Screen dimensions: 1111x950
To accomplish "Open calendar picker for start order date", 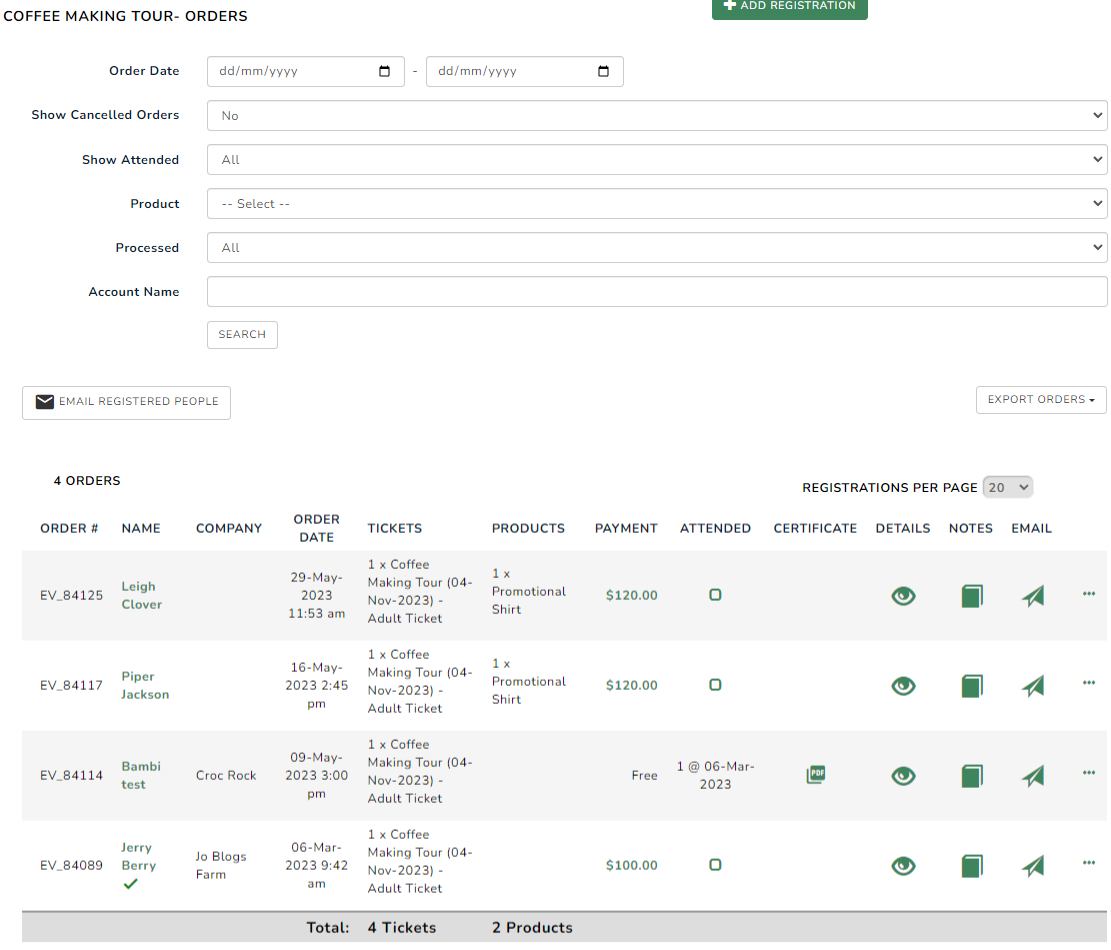I will tap(385, 72).
